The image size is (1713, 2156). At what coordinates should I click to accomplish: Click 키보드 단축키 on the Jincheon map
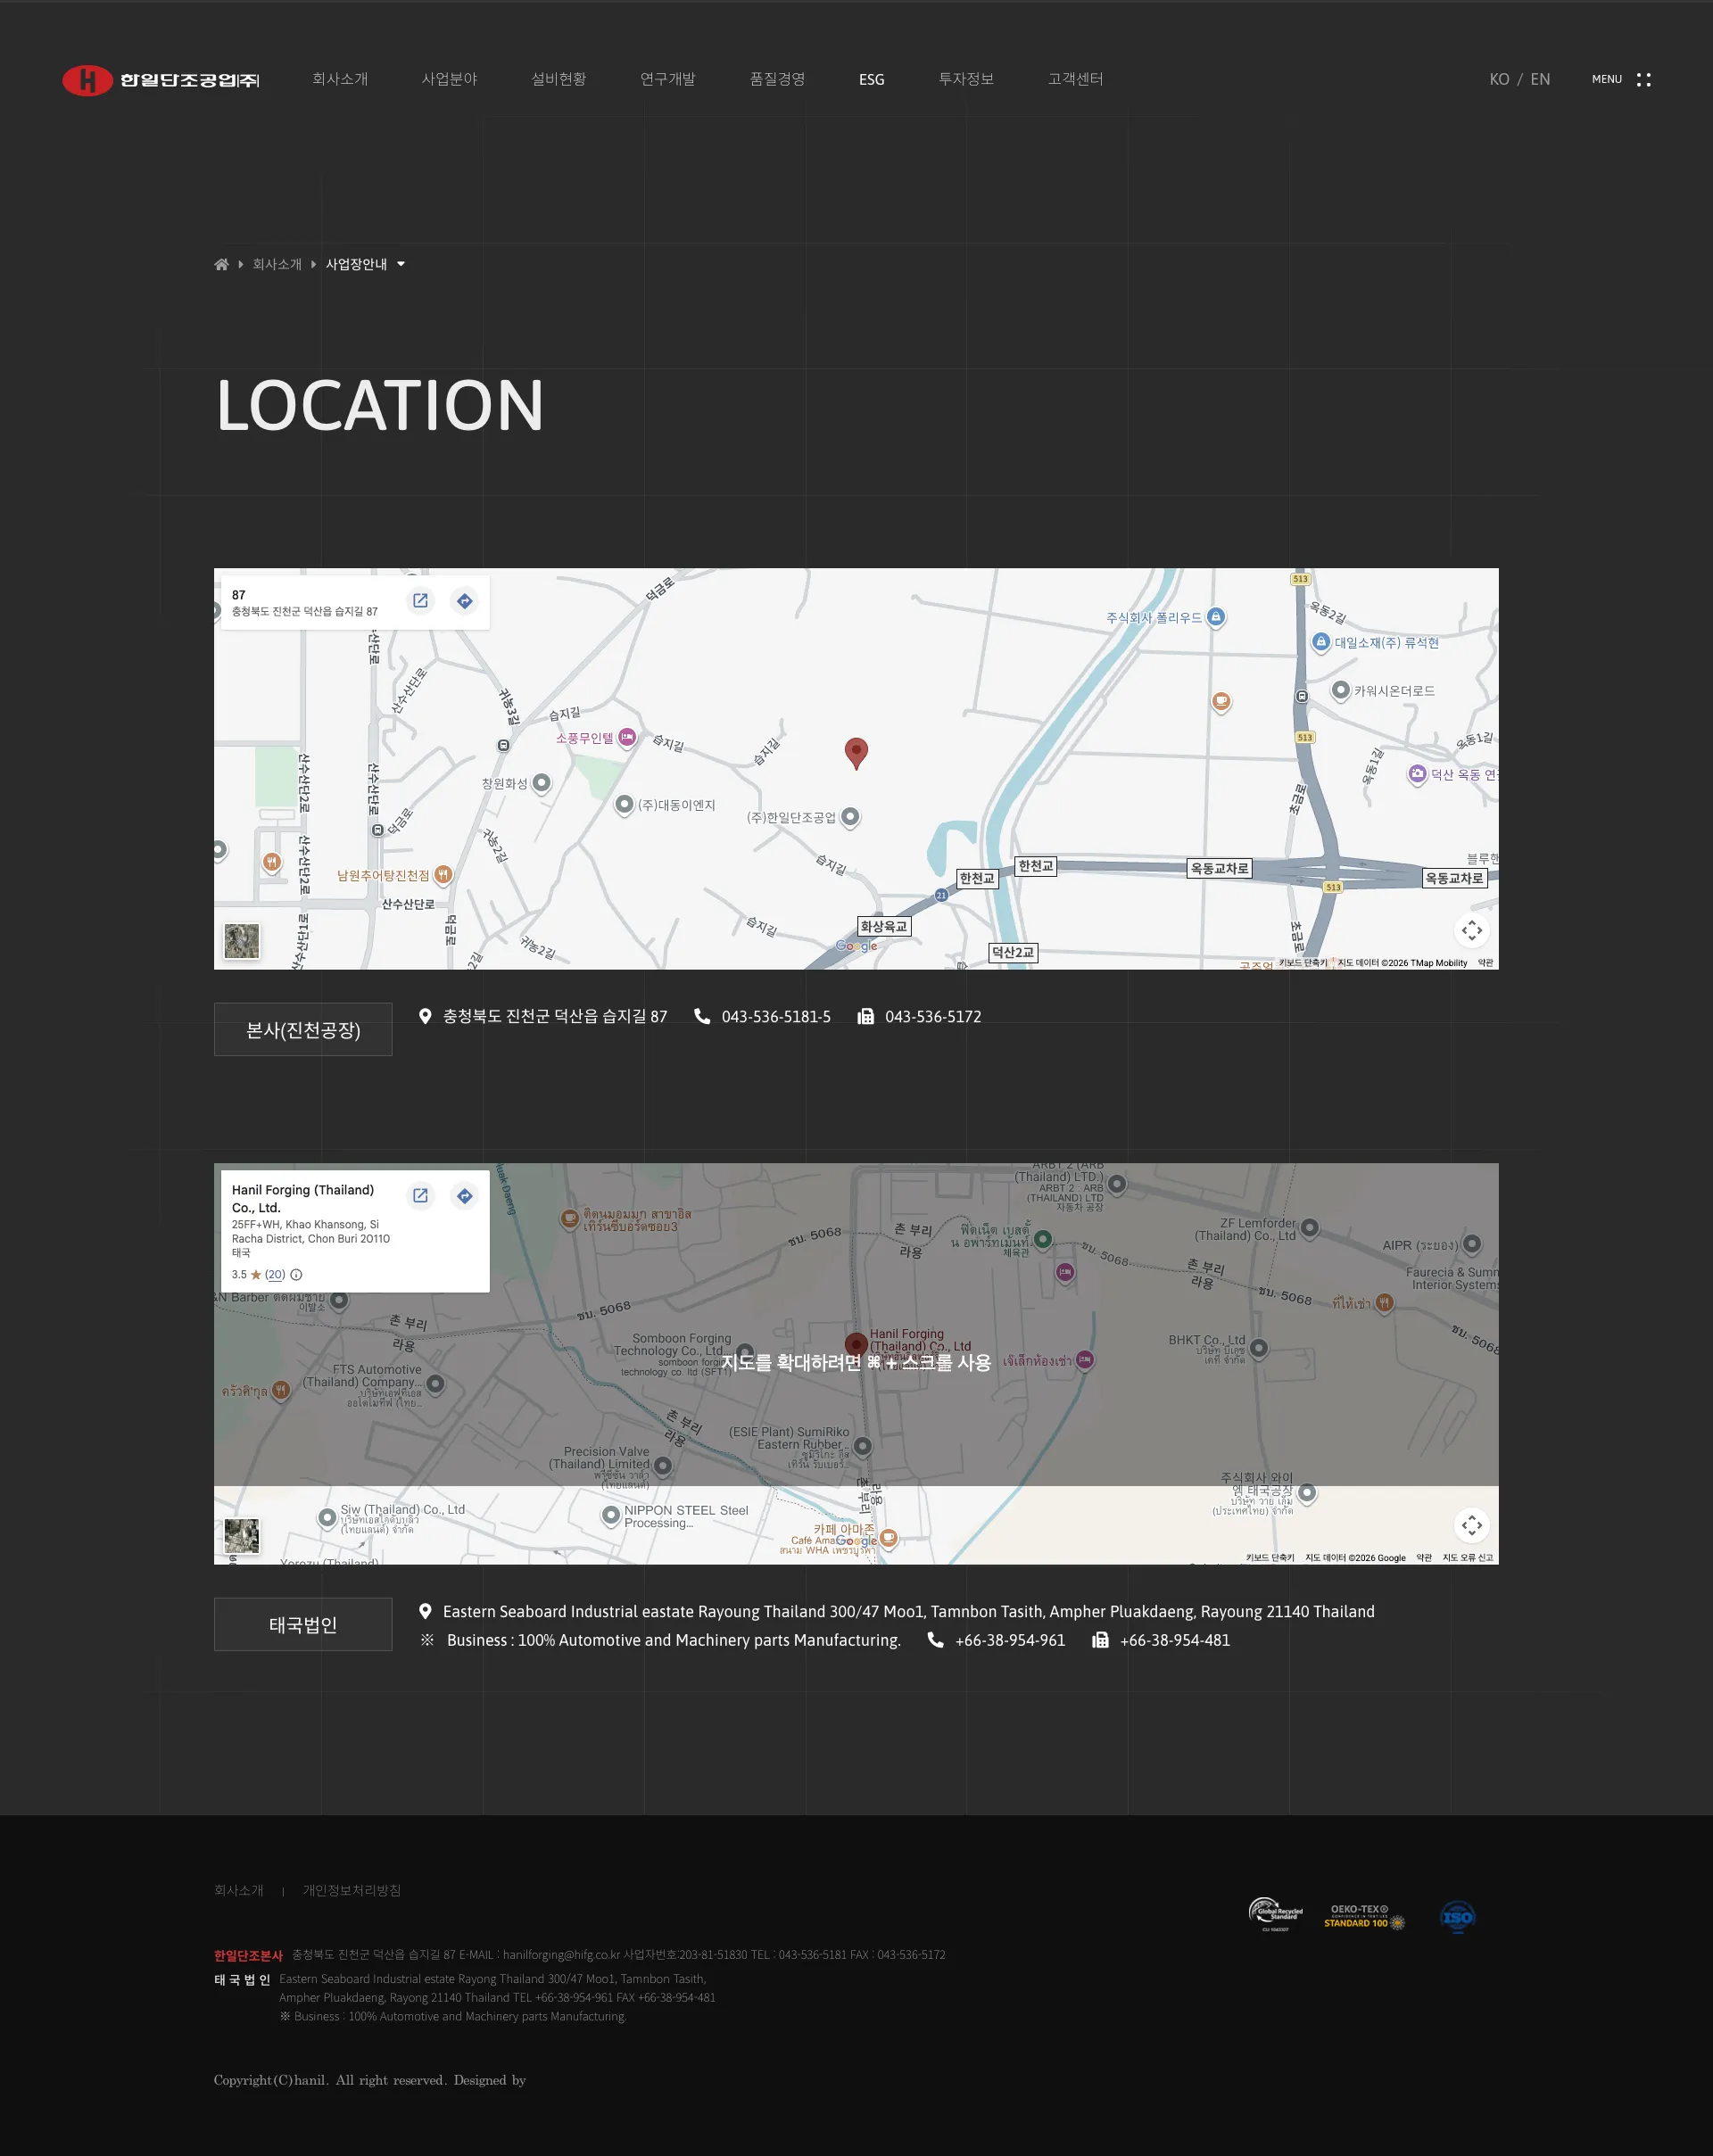tap(1303, 963)
